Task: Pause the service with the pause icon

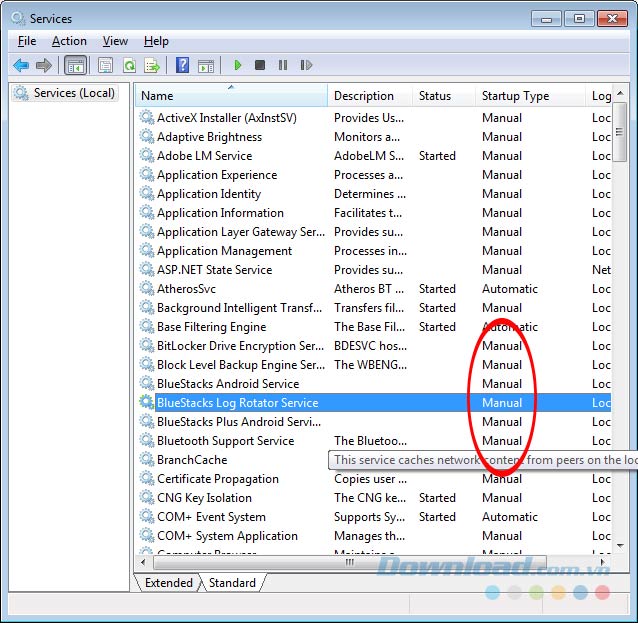Action: tap(283, 66)
